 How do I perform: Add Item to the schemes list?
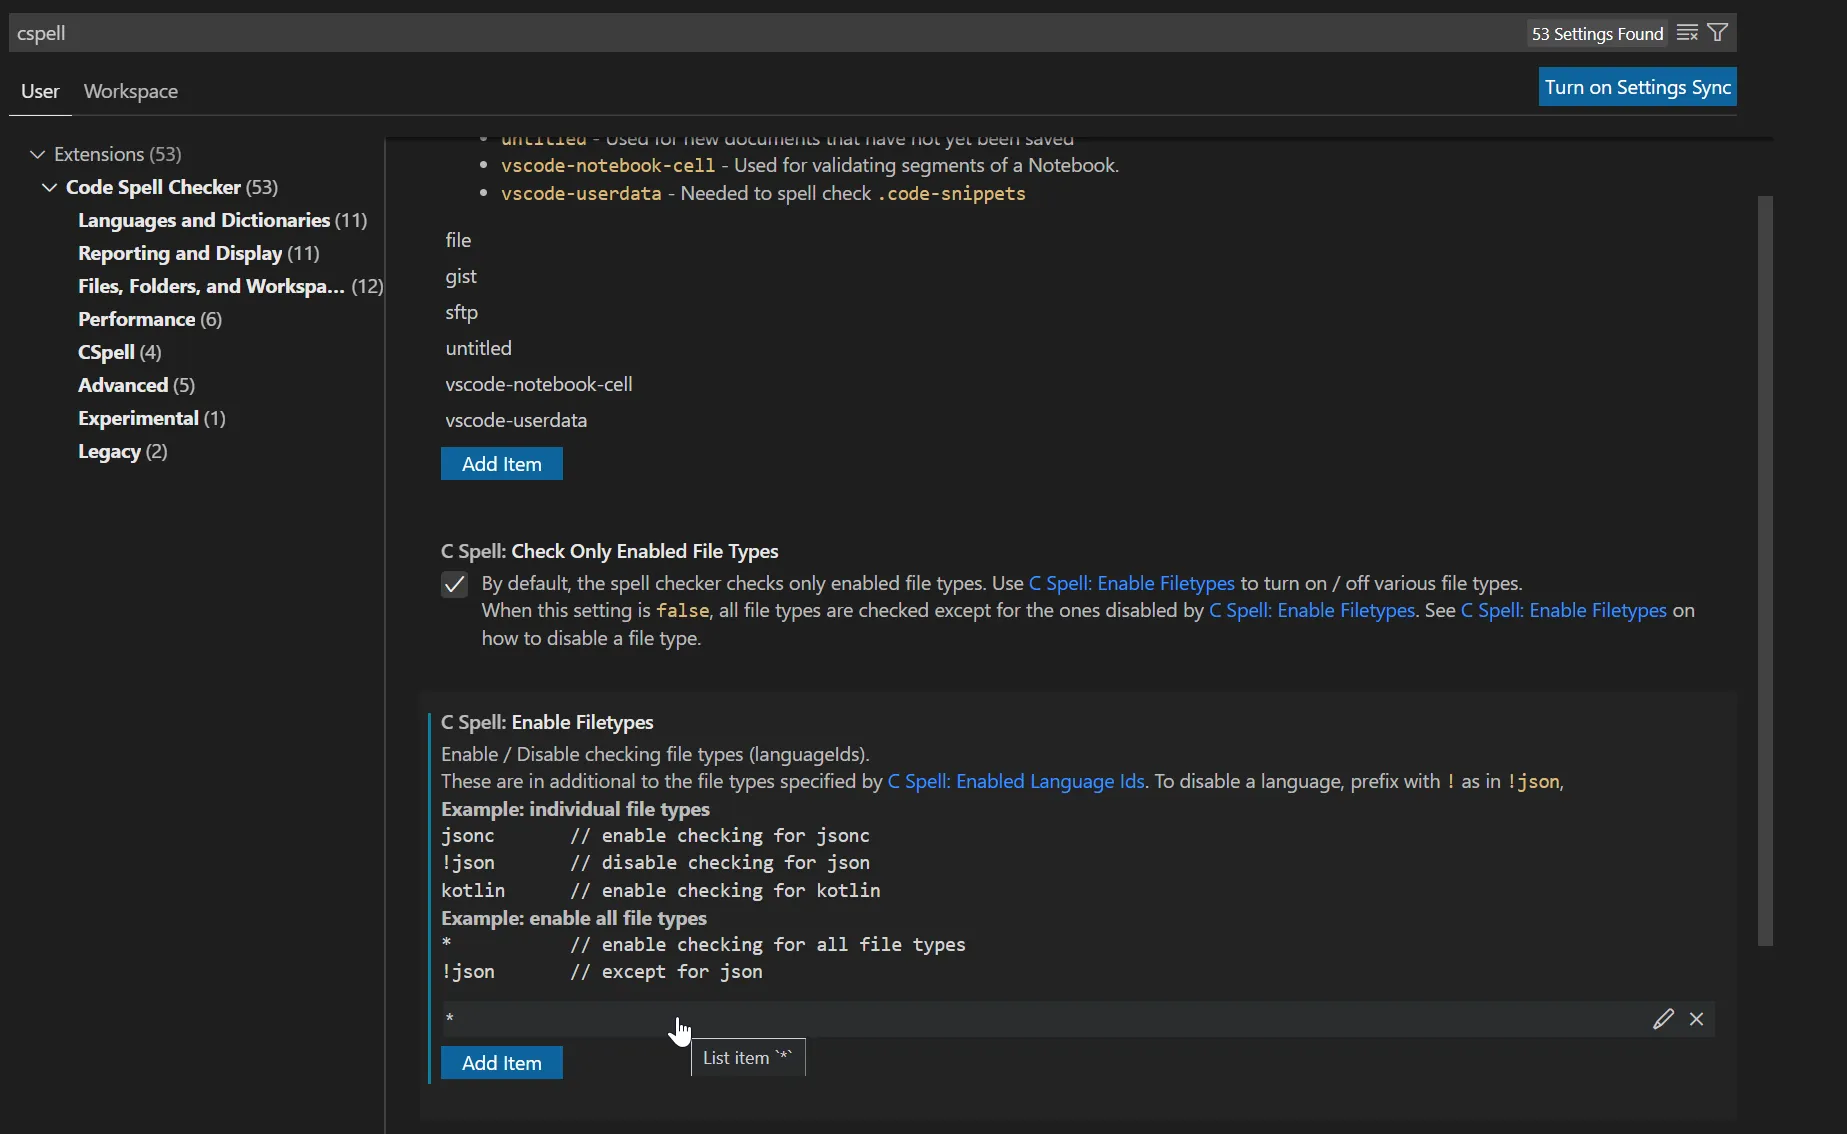coord(501,464)
